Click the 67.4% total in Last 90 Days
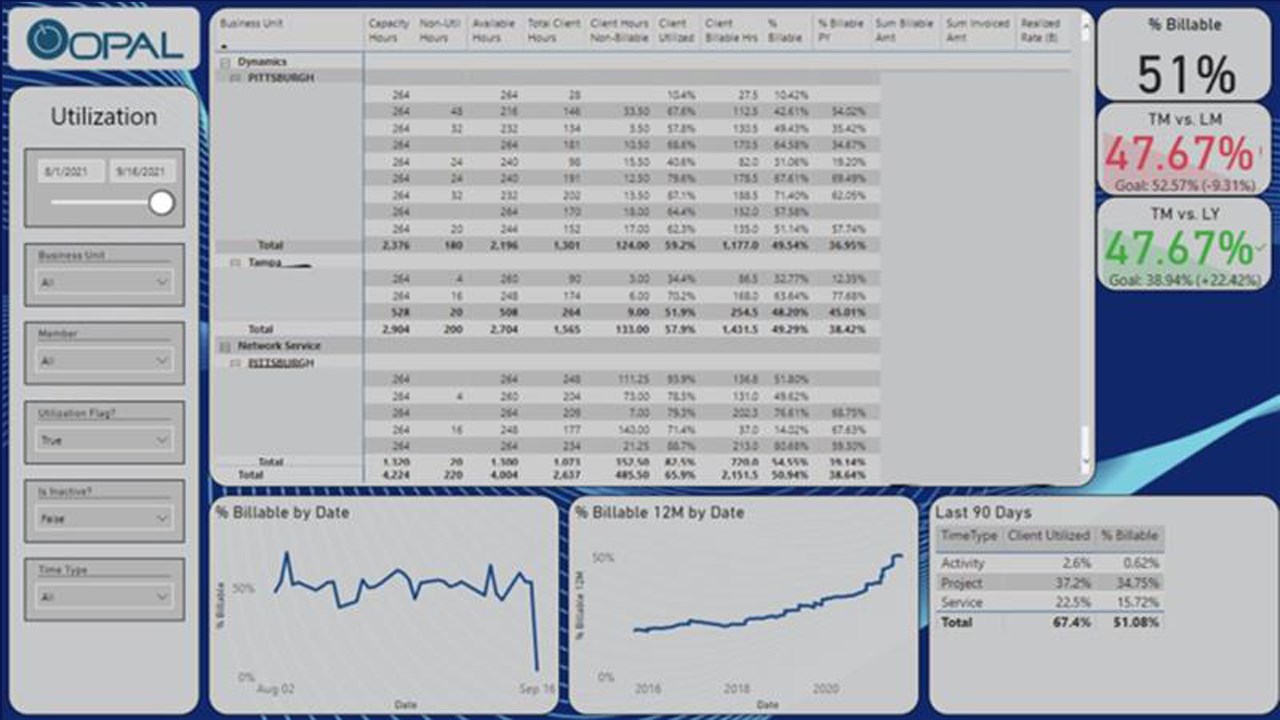Image resolution: width=1280 pixels, height=720 pixels. click(x=1074, y=622)
